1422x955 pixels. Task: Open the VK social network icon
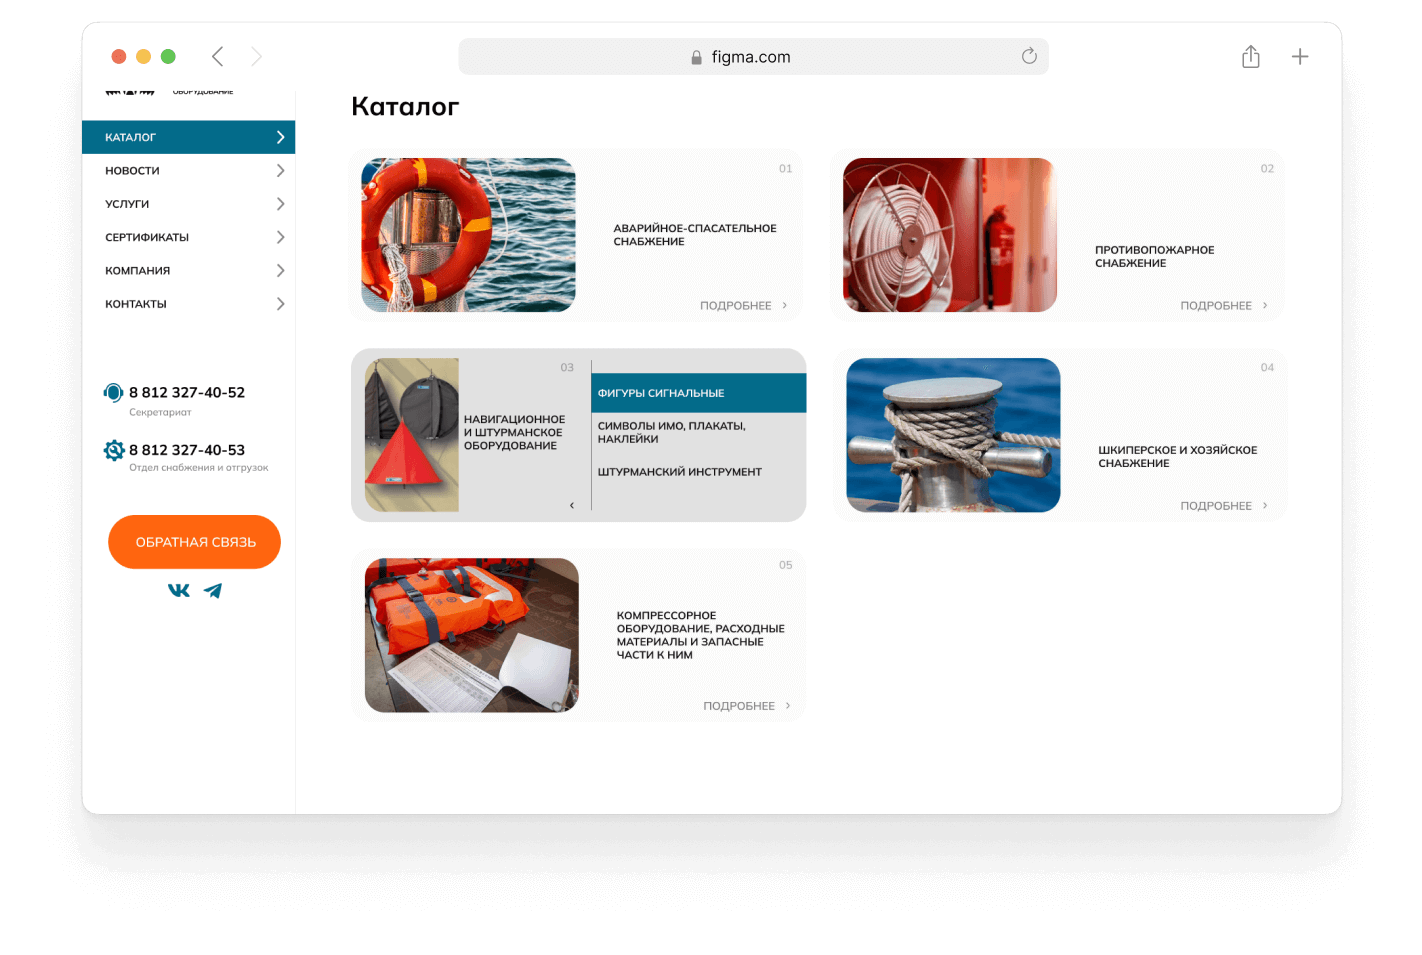179,591
